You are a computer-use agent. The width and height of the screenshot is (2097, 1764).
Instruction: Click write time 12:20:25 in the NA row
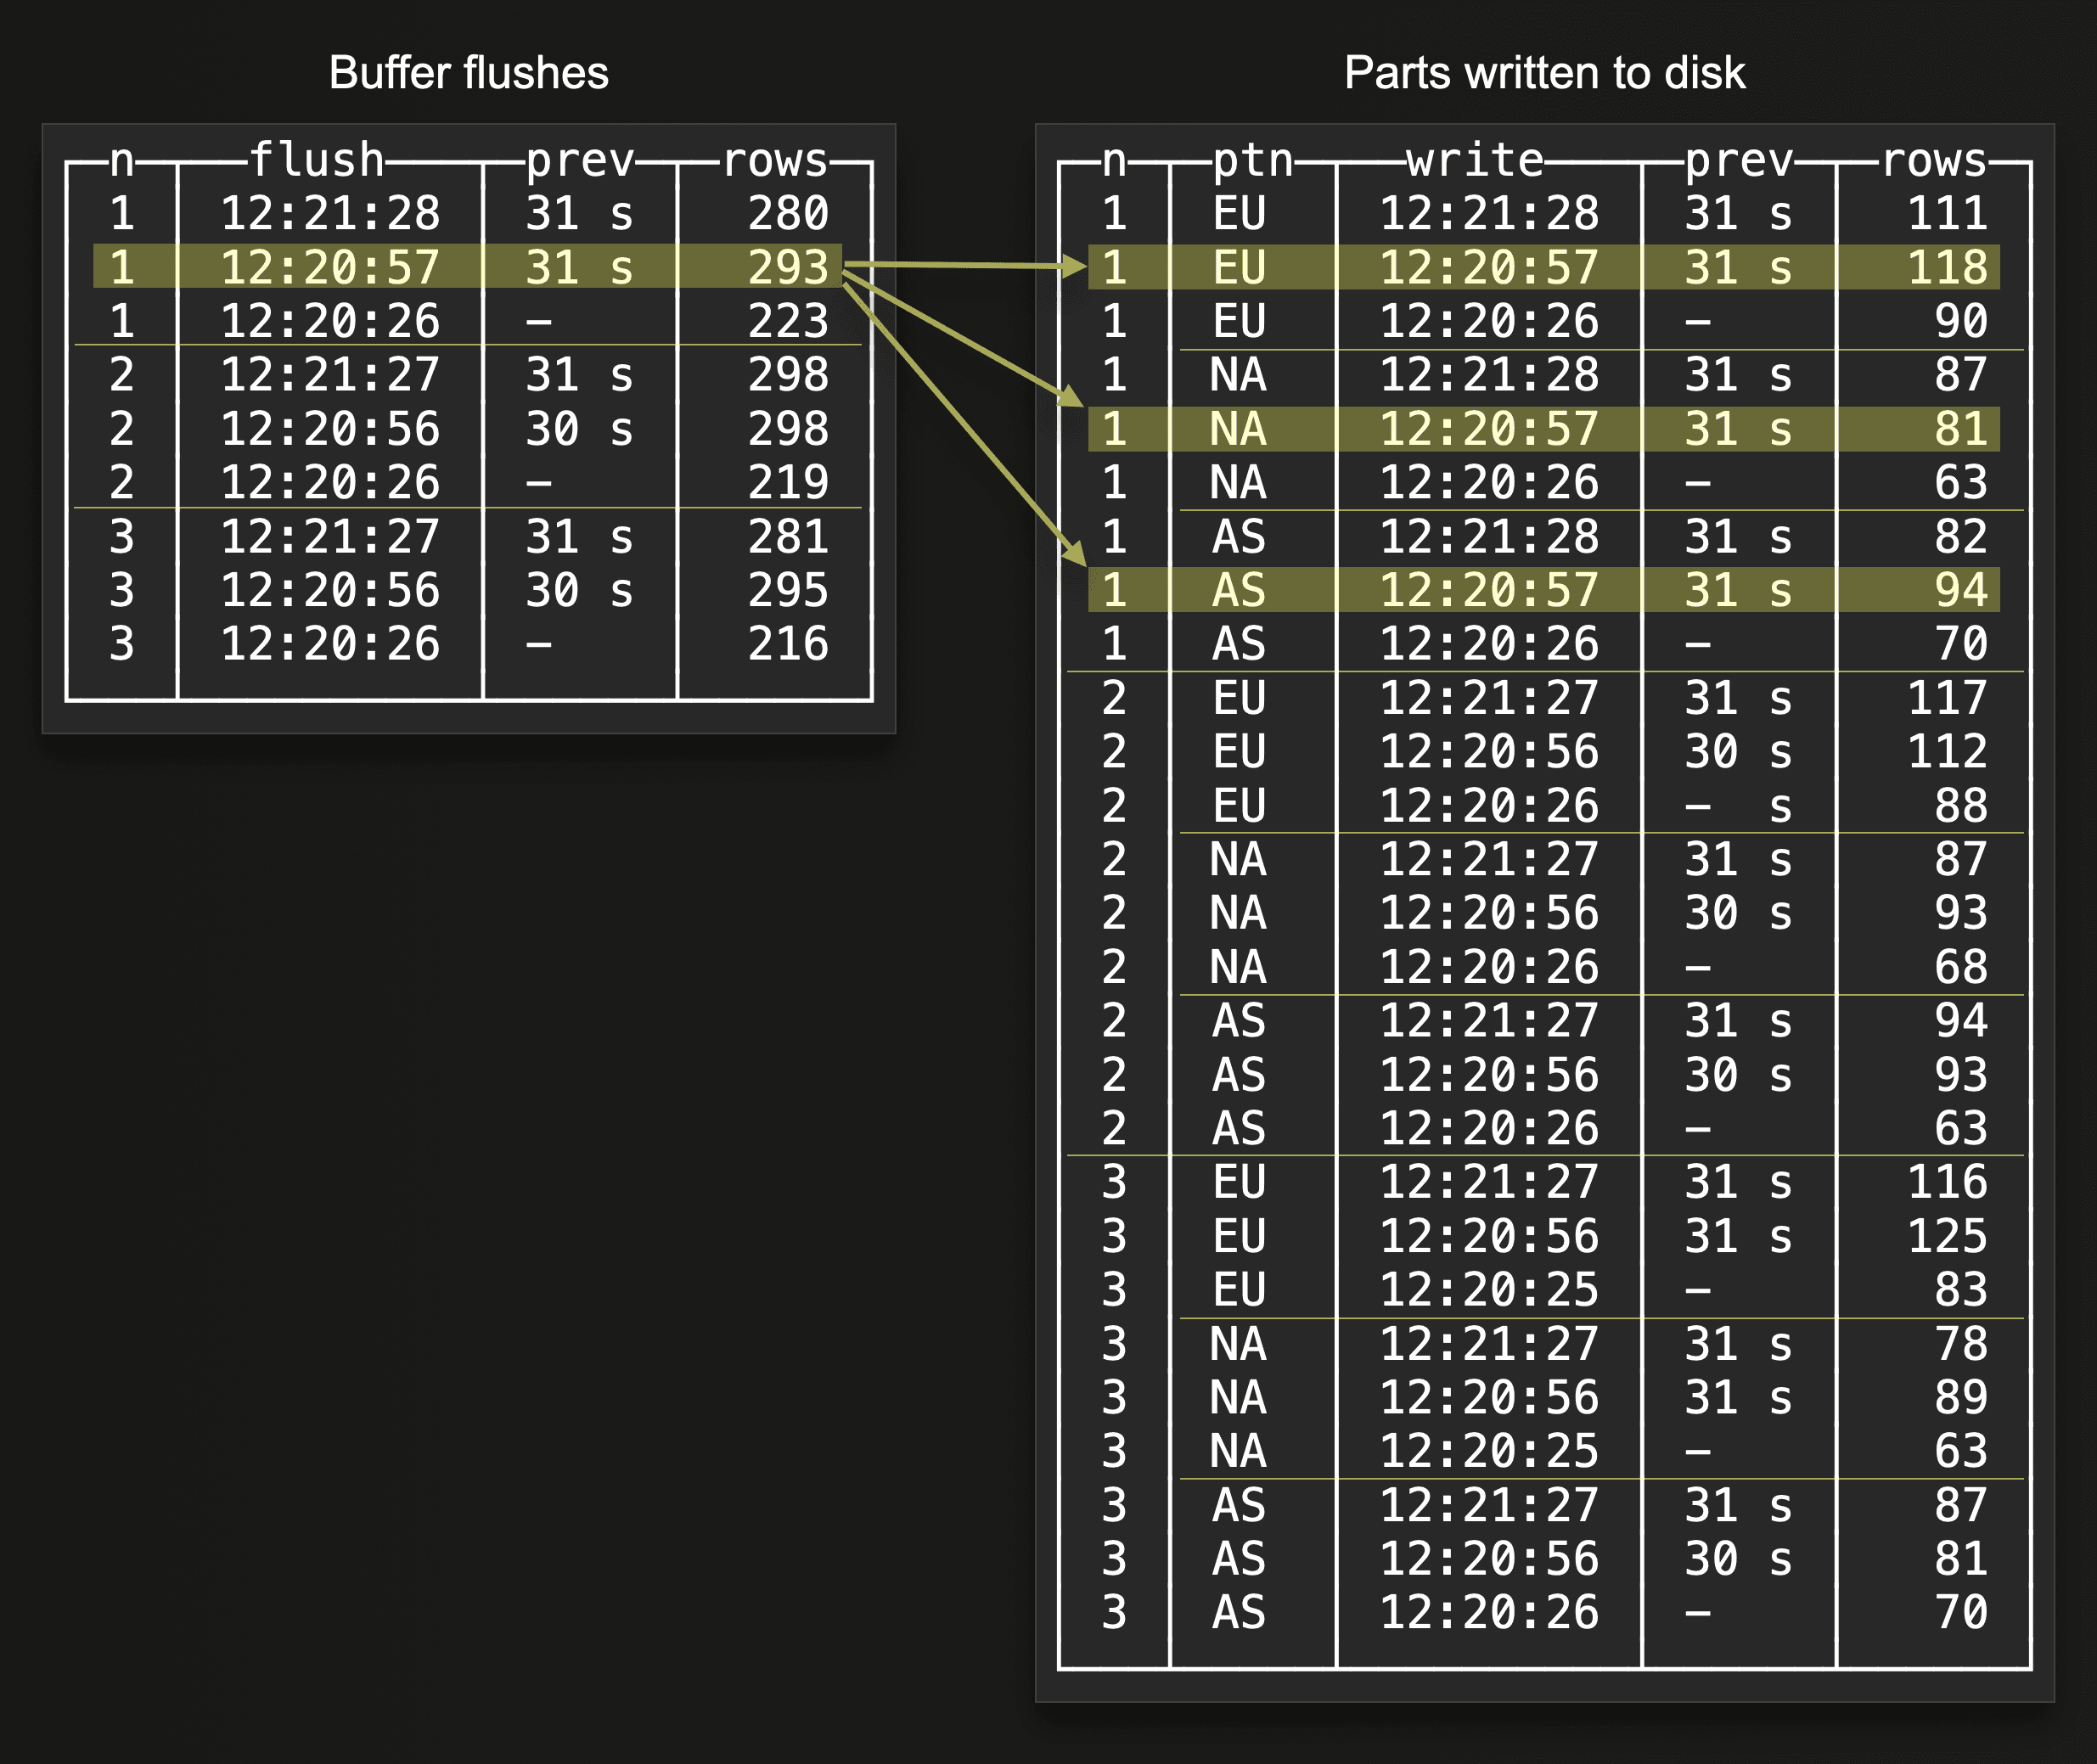tap(1489, 1451)
